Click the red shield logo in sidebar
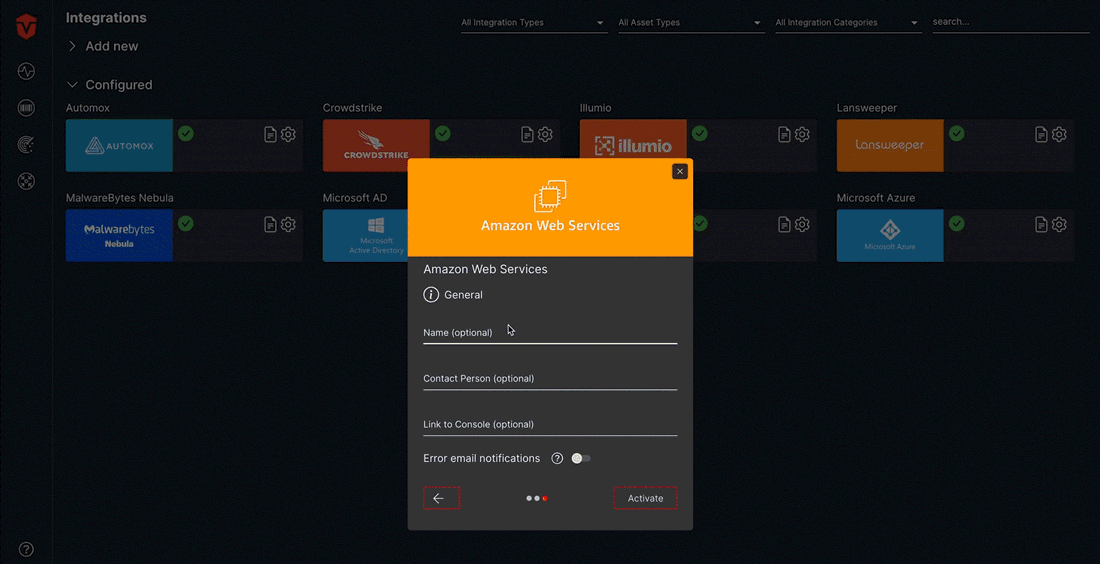The height and width of the screenshot is (564, 1100). tap(26, 27)
